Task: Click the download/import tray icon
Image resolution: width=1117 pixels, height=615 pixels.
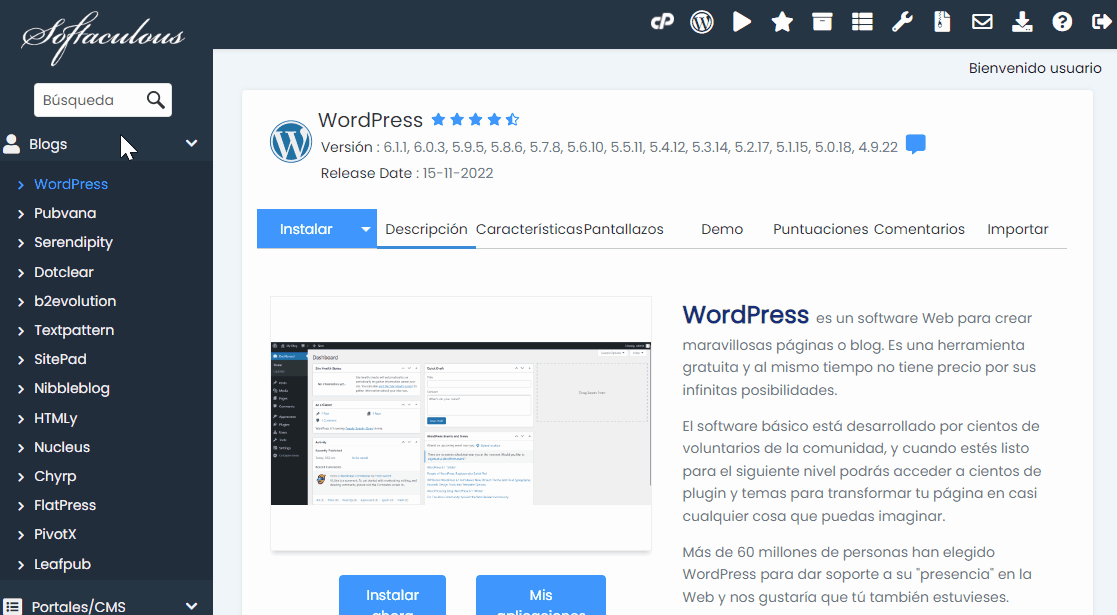Action: pyautogui.click(x=1022, y=22)
